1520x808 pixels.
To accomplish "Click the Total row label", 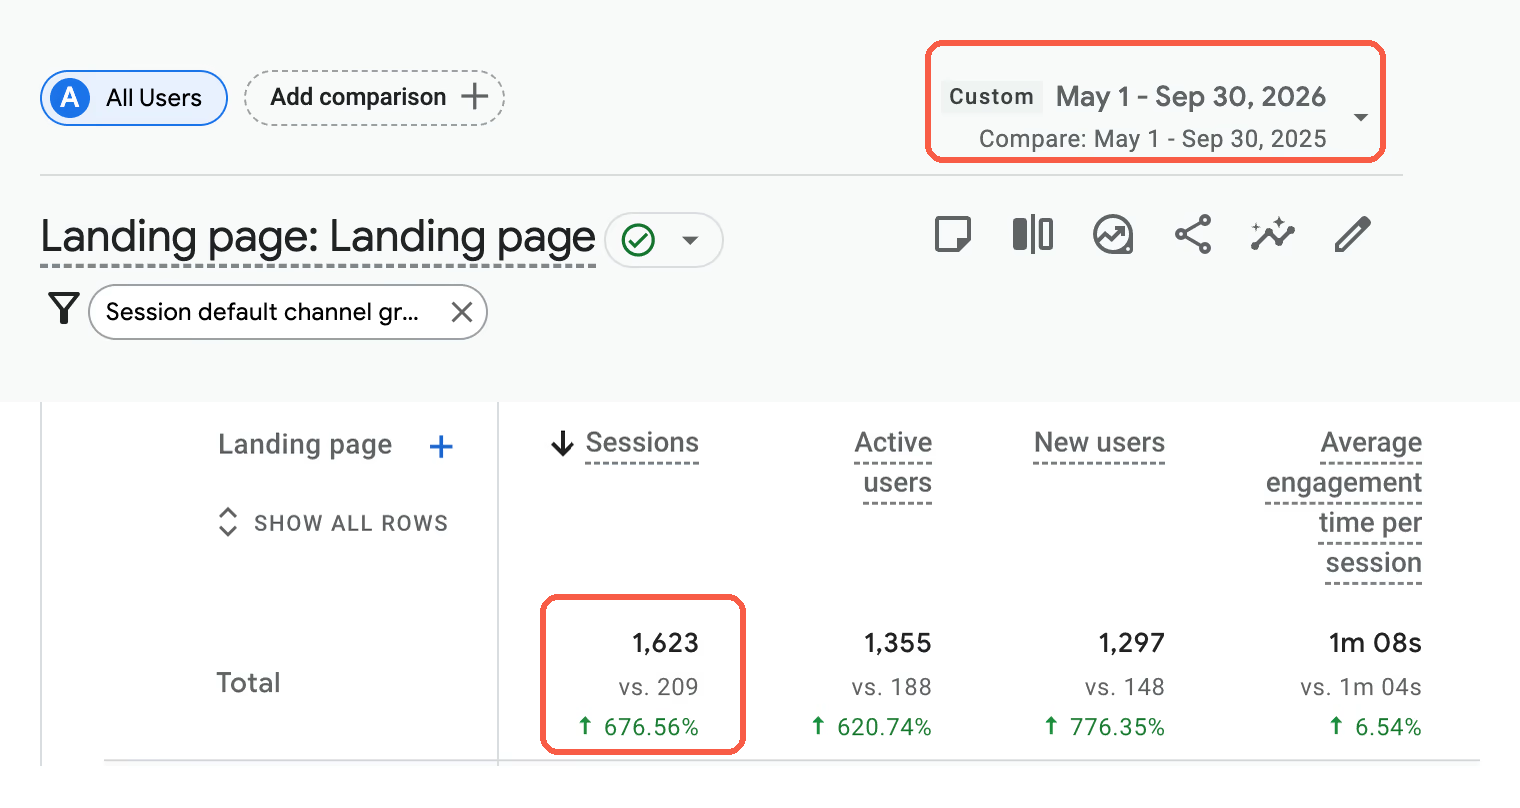I will [249, 683].
